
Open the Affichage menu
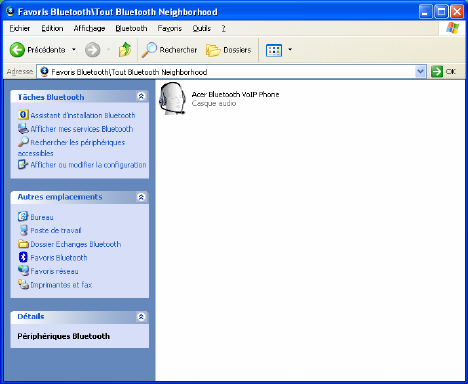[x=89, y=29]
